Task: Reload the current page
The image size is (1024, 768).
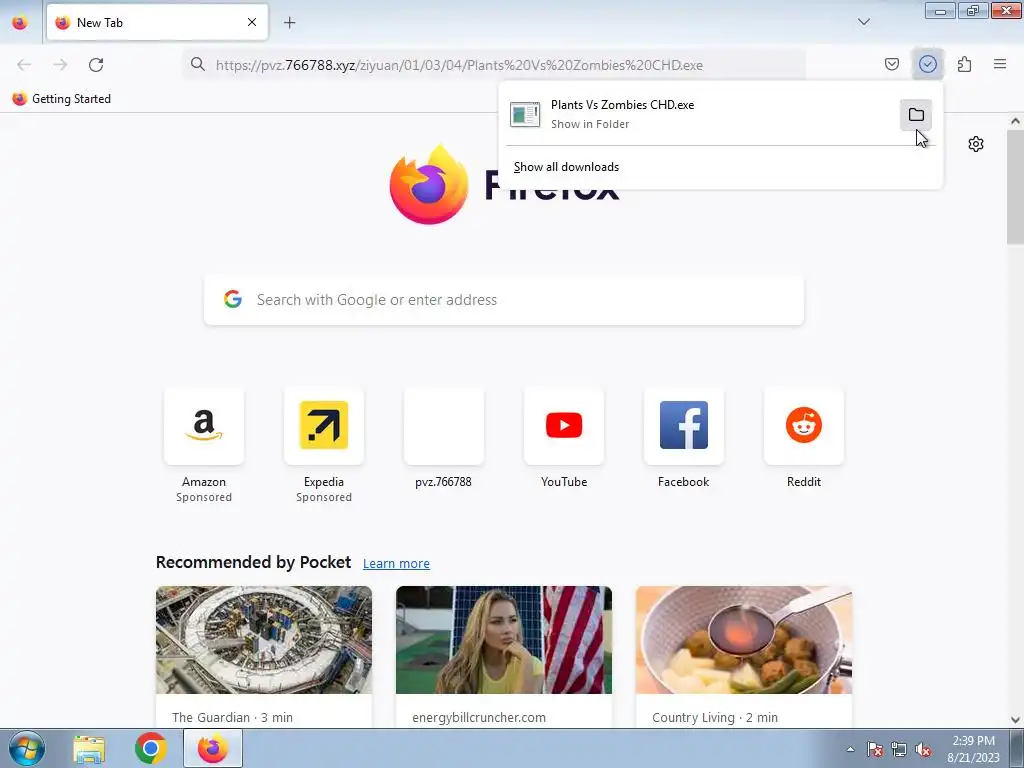Action: (x=96, y=65)
